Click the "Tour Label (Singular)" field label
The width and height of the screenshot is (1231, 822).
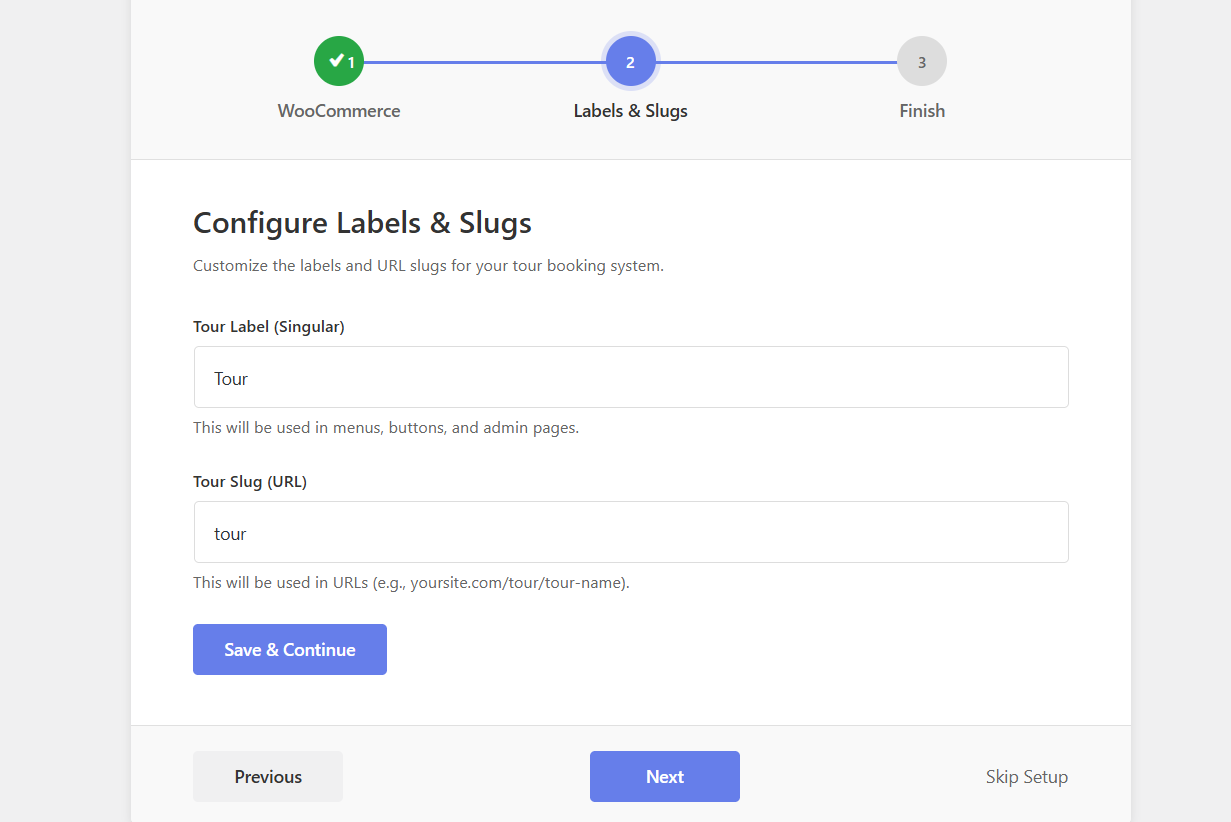pos(269,326)
